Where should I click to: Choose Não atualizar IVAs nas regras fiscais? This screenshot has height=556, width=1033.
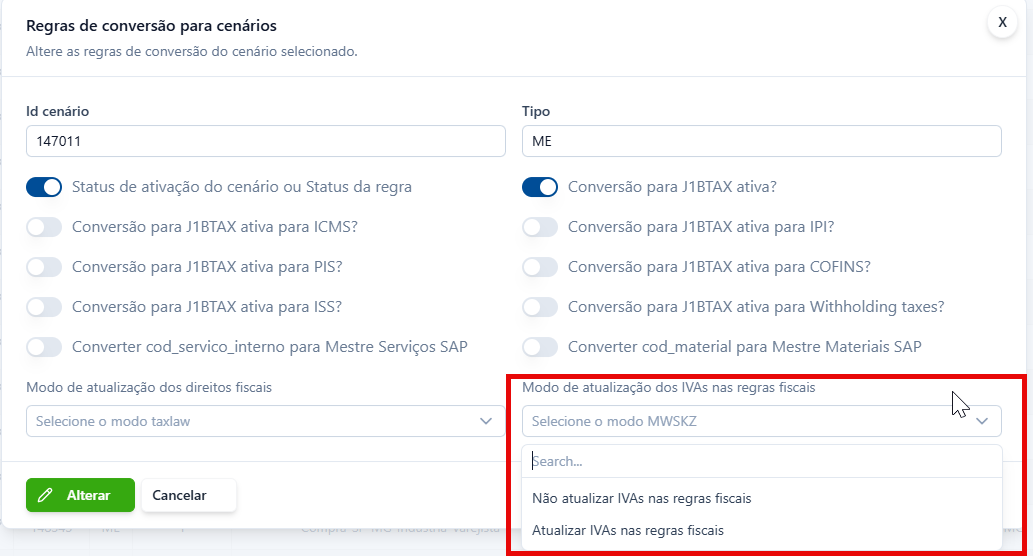(x=762, y=498)
